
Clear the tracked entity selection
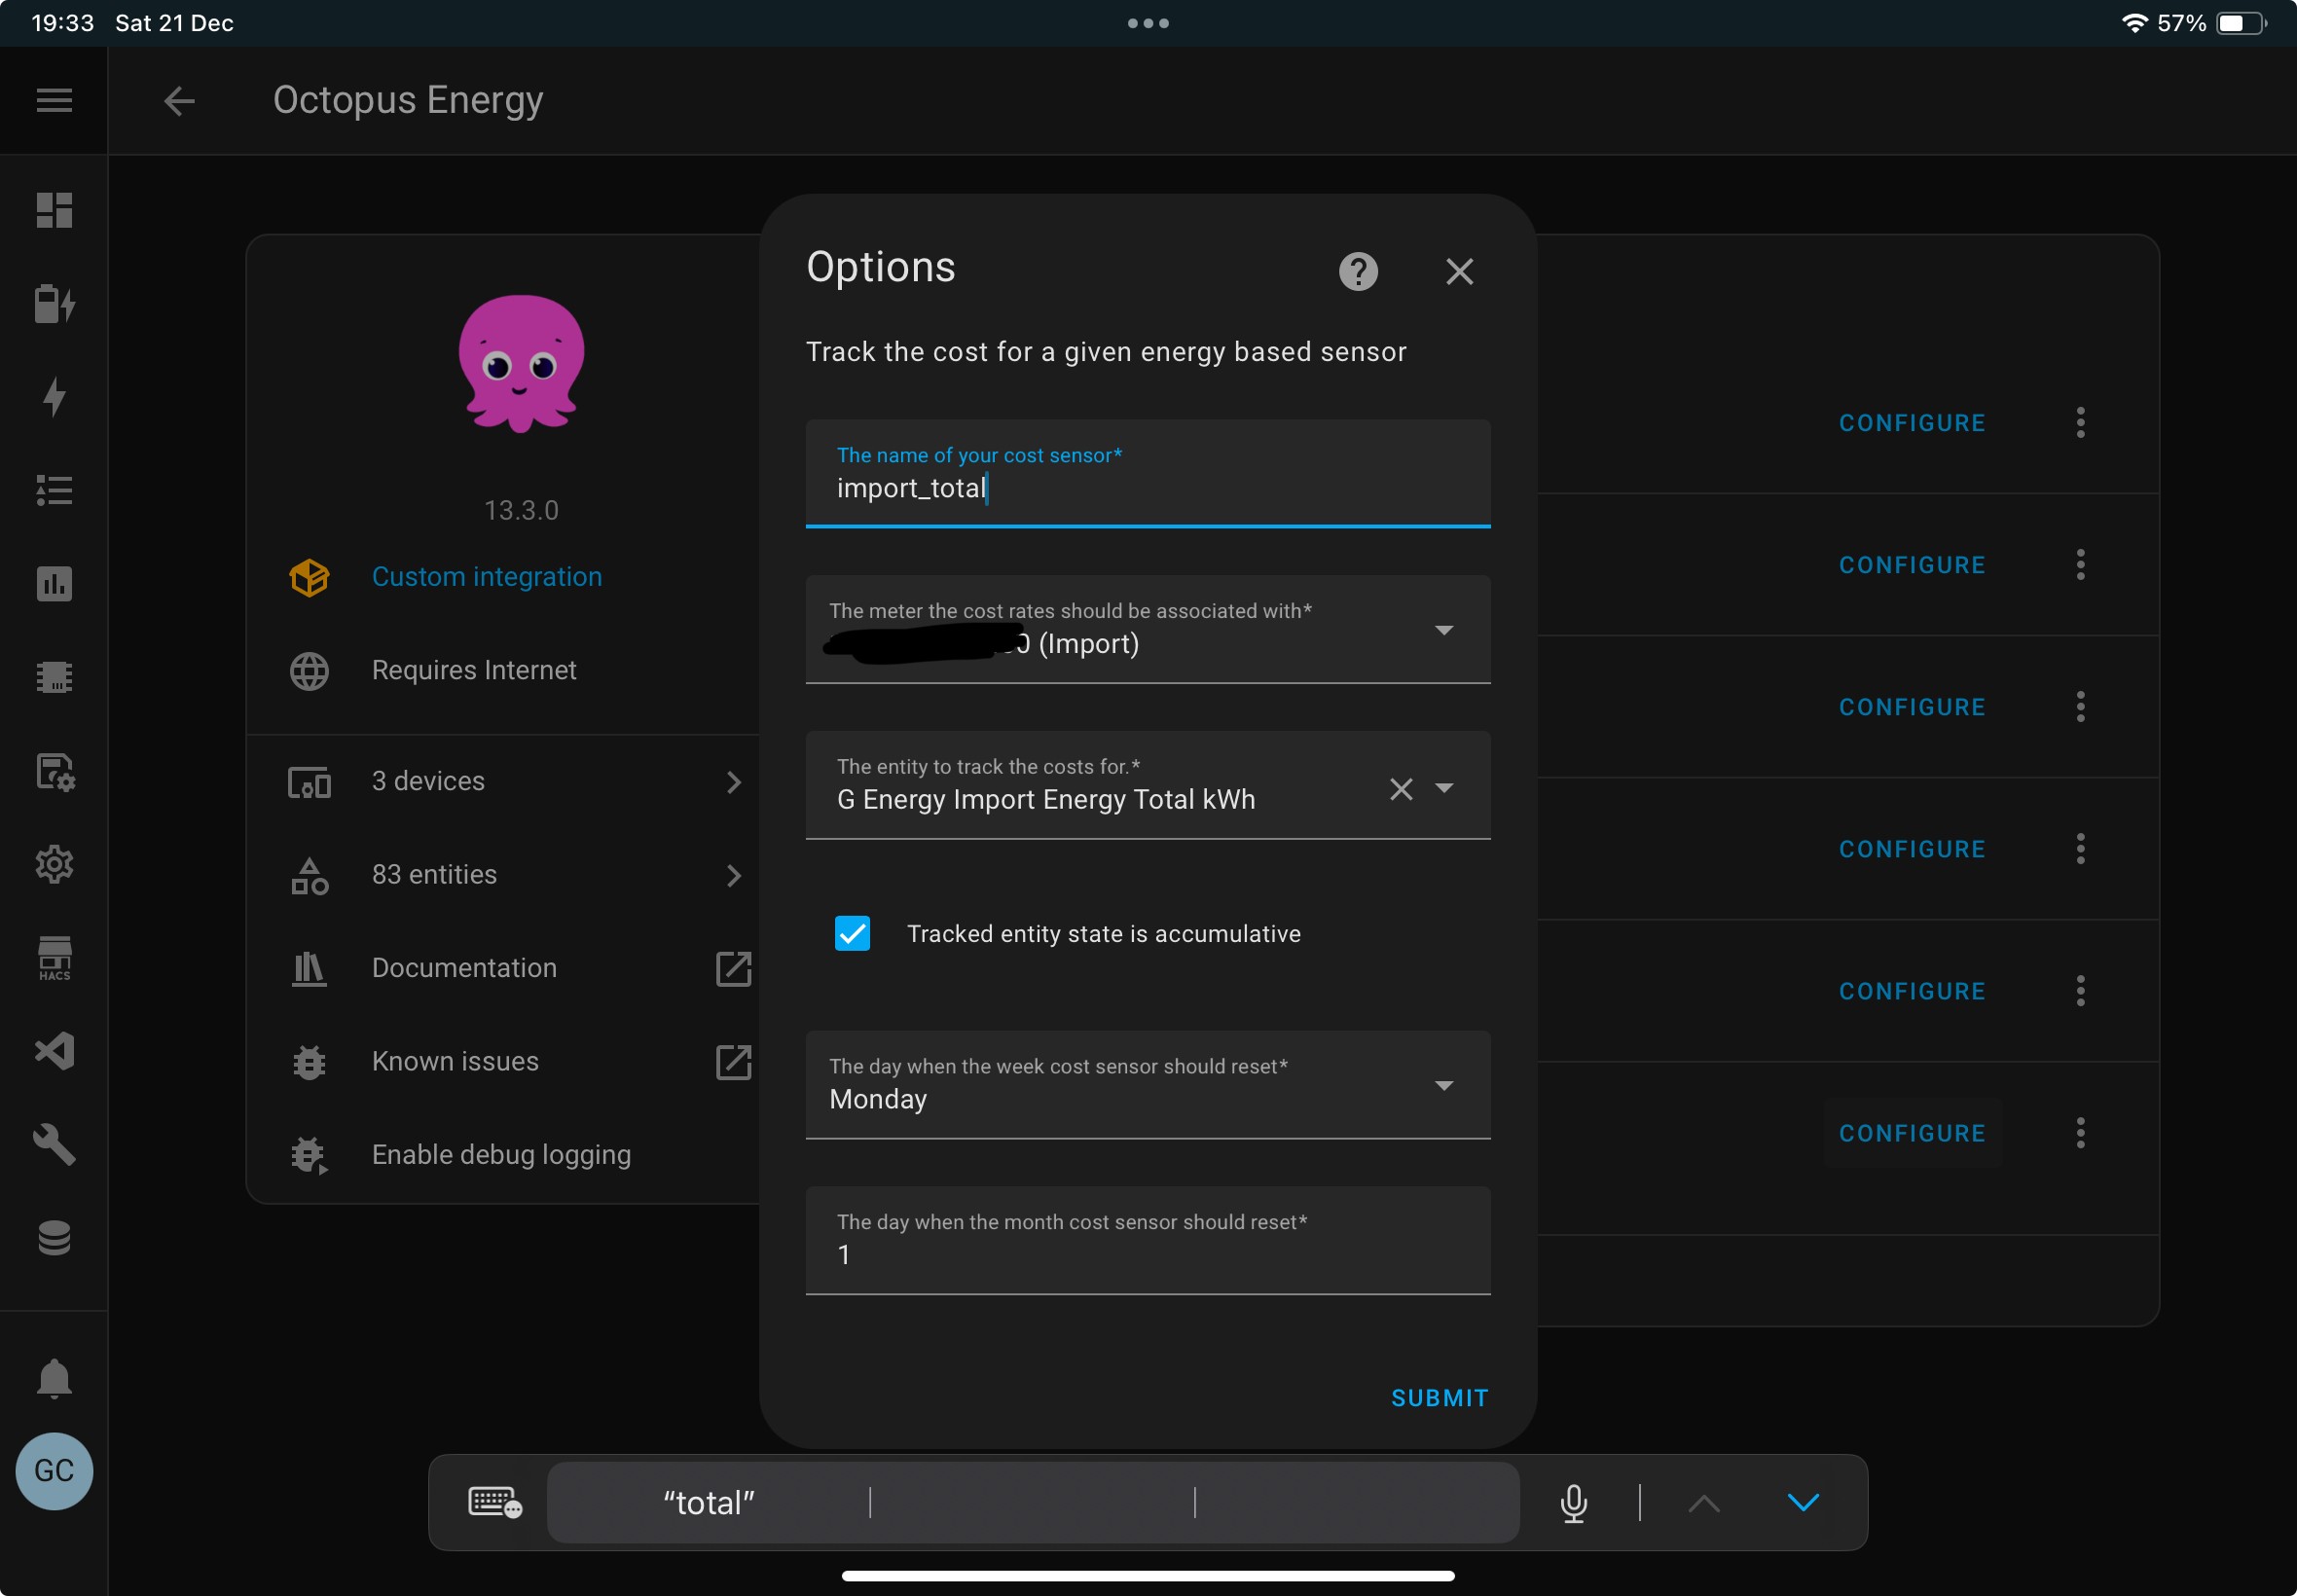tap(1401, 789)
